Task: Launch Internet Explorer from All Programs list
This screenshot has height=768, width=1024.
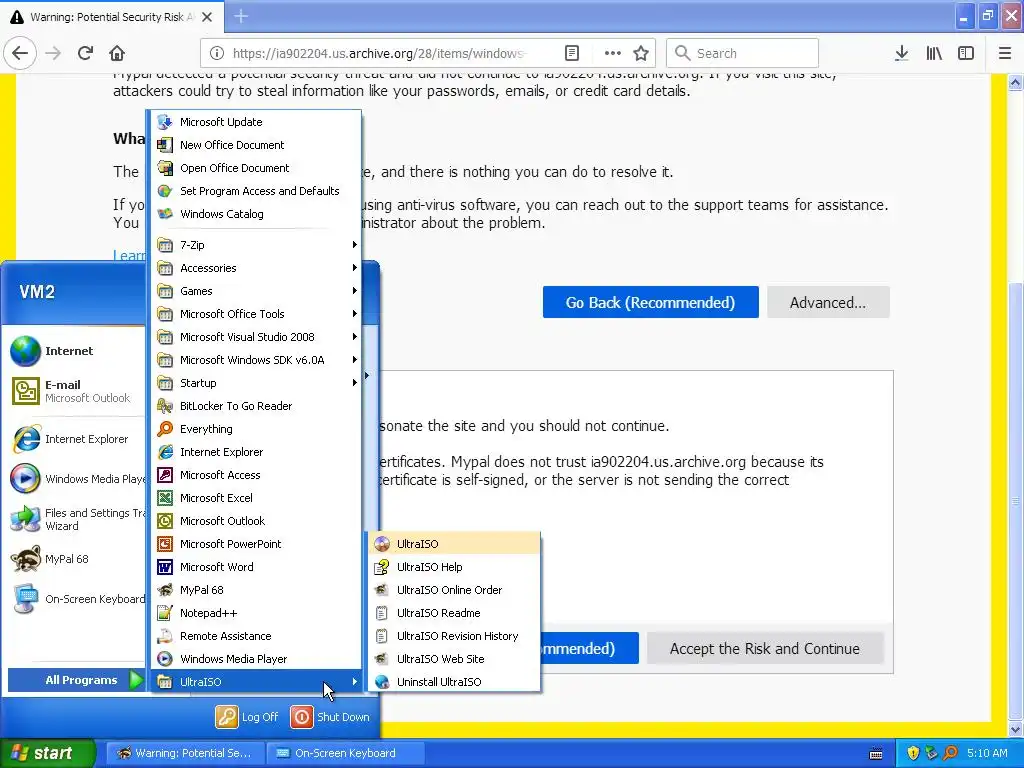Action: pyautogui.click(x=256, y=451)
